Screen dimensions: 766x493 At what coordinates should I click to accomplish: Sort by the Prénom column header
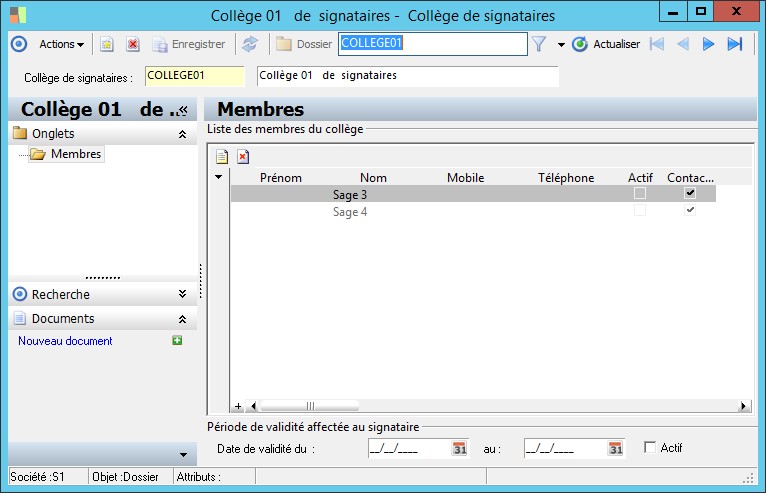pyautogui.click(x=280, y=178)
